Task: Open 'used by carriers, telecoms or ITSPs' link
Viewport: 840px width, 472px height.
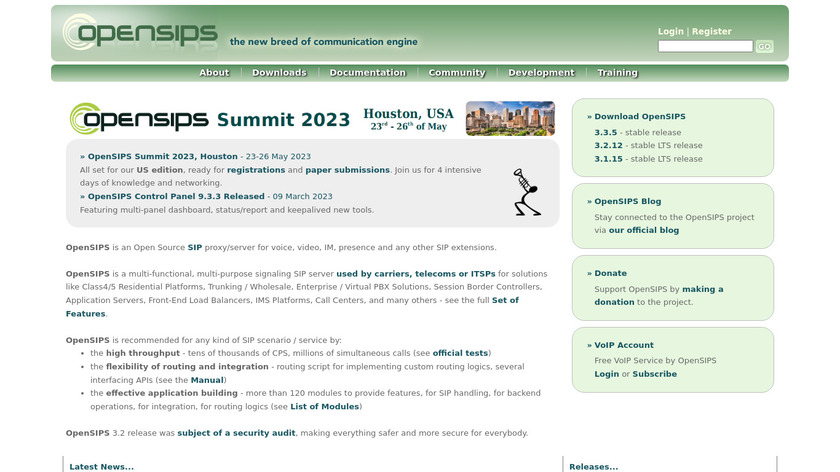Action: [416, 274]
